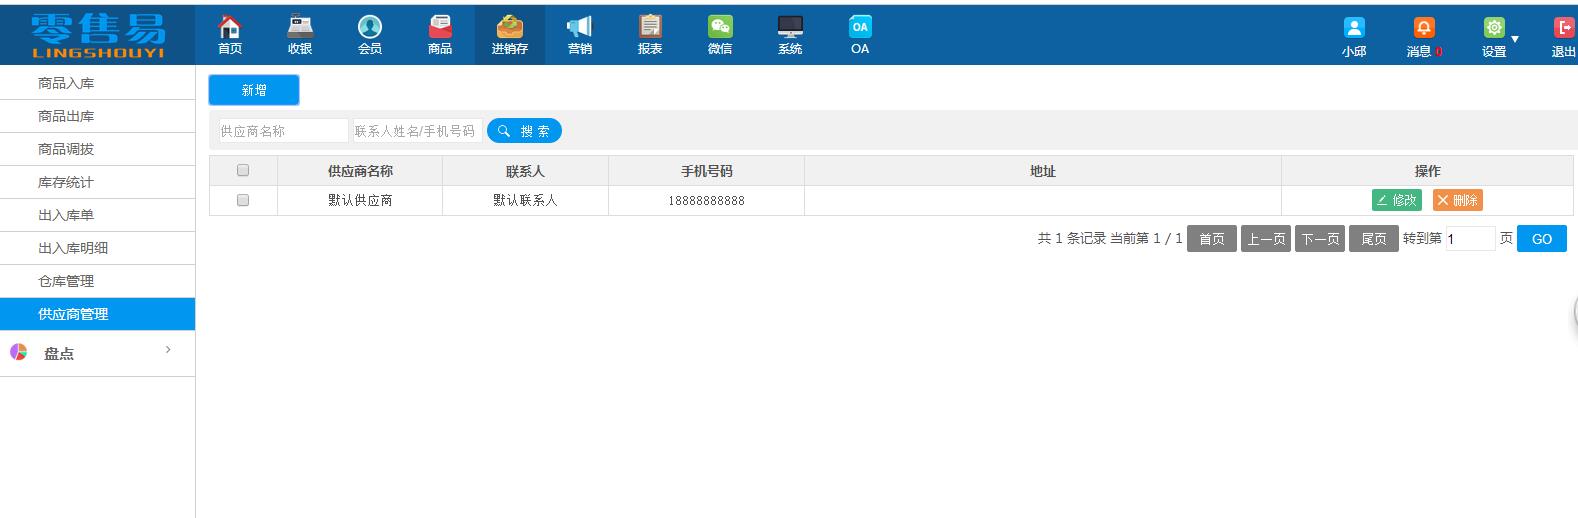Click the 新增 add button
The height and width of the screenshot is (518, 1578).
tap(254, 90)
